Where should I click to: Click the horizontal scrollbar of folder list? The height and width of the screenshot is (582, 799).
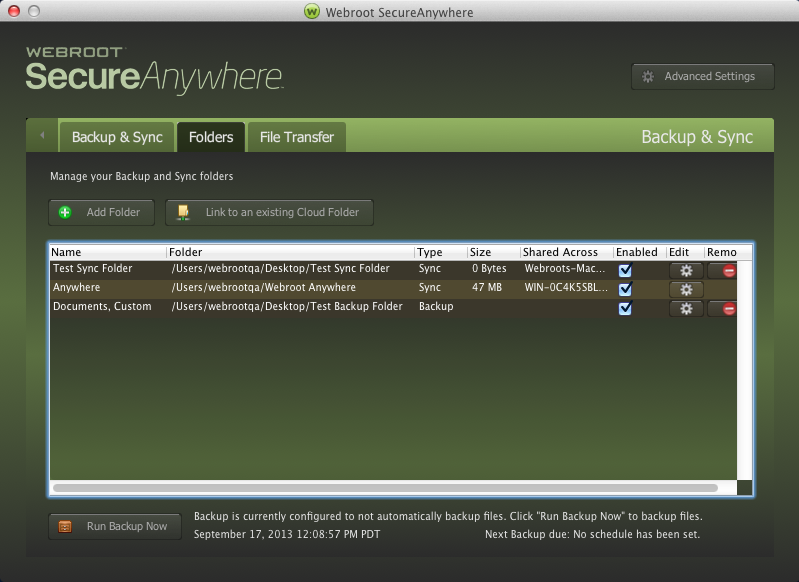pyautogui.click(x=385, y=488)
